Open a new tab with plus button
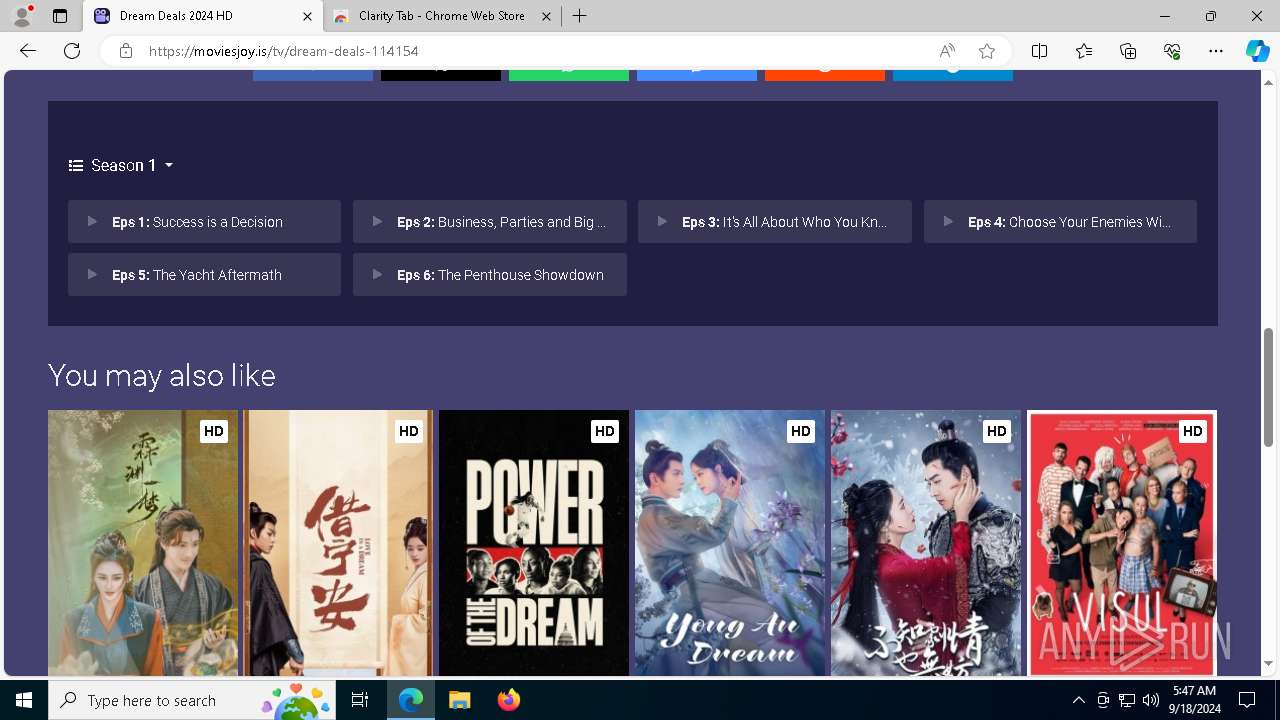The image size is (1280, 720). pos(579,16)
